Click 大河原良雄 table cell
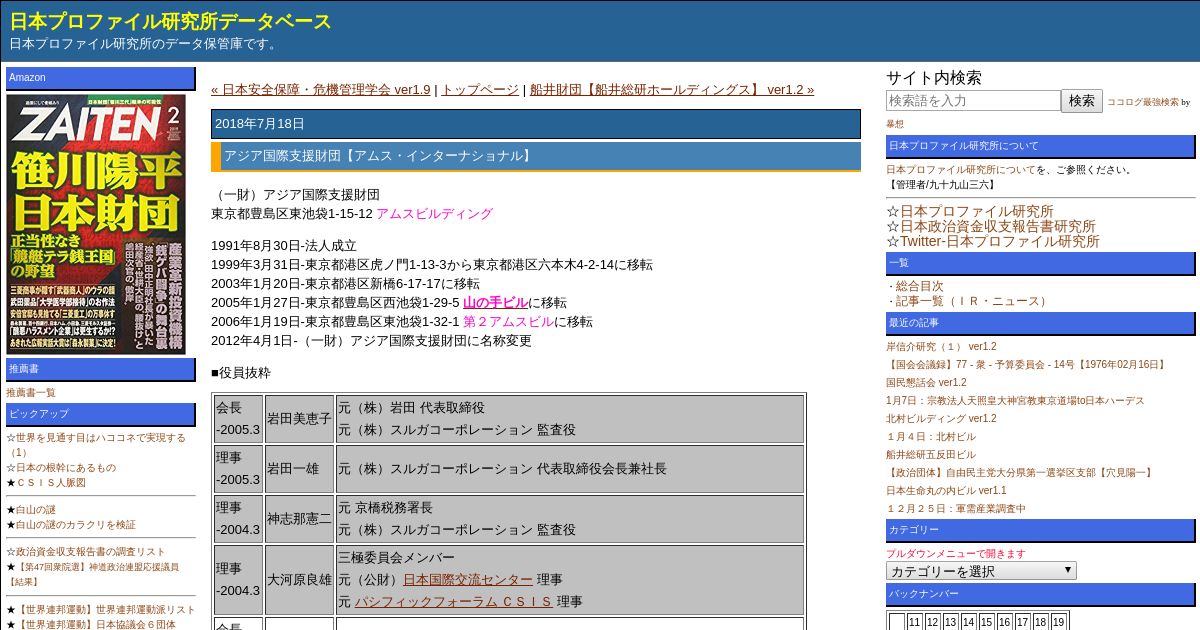This screenshot has height=630, width=1200. click(x=299, y=580)
